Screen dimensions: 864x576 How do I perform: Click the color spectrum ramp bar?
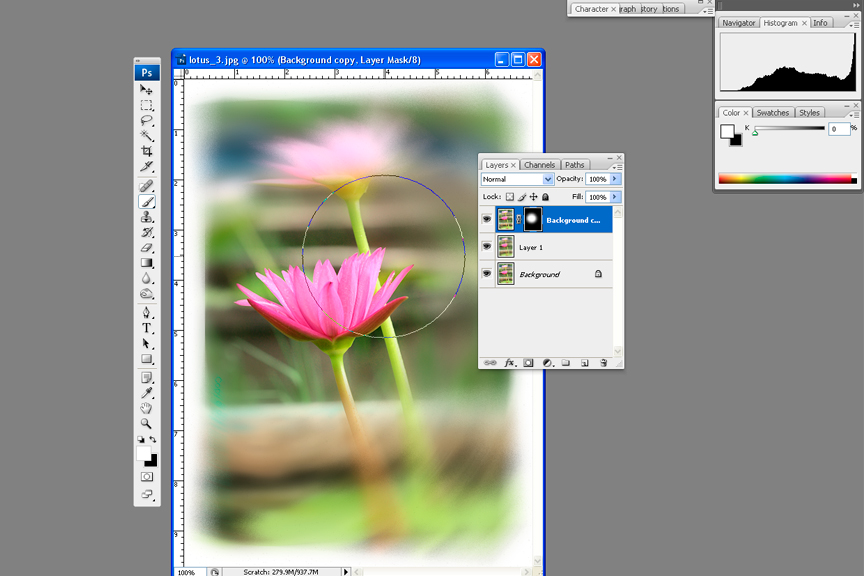tap(787, 180)
